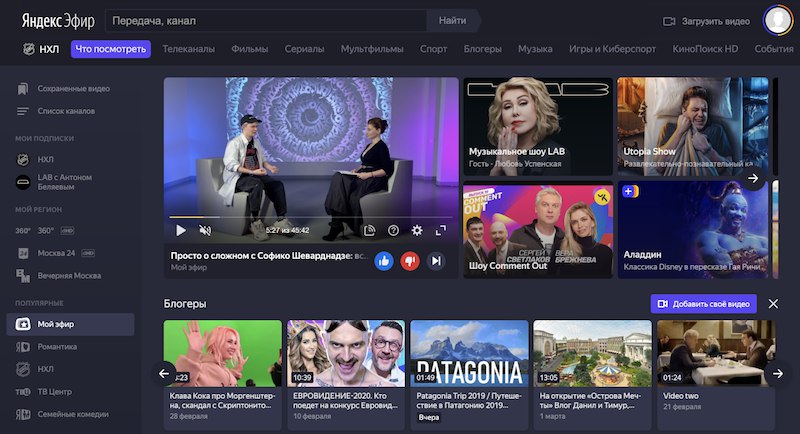Like the video with thumbs up
This screenshot has height=434, width=800.
tap(384, 261)
